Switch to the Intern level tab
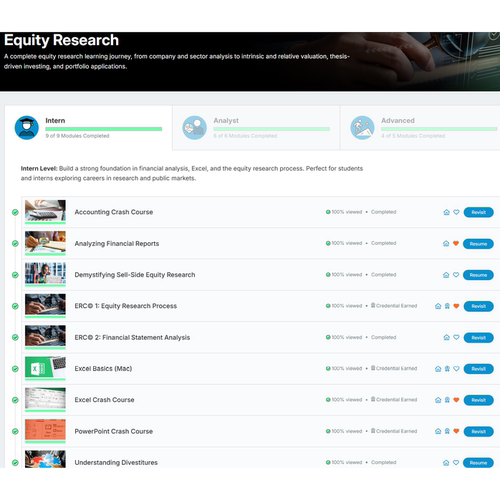The image size is (500, 500). click(x=88, y=128)
